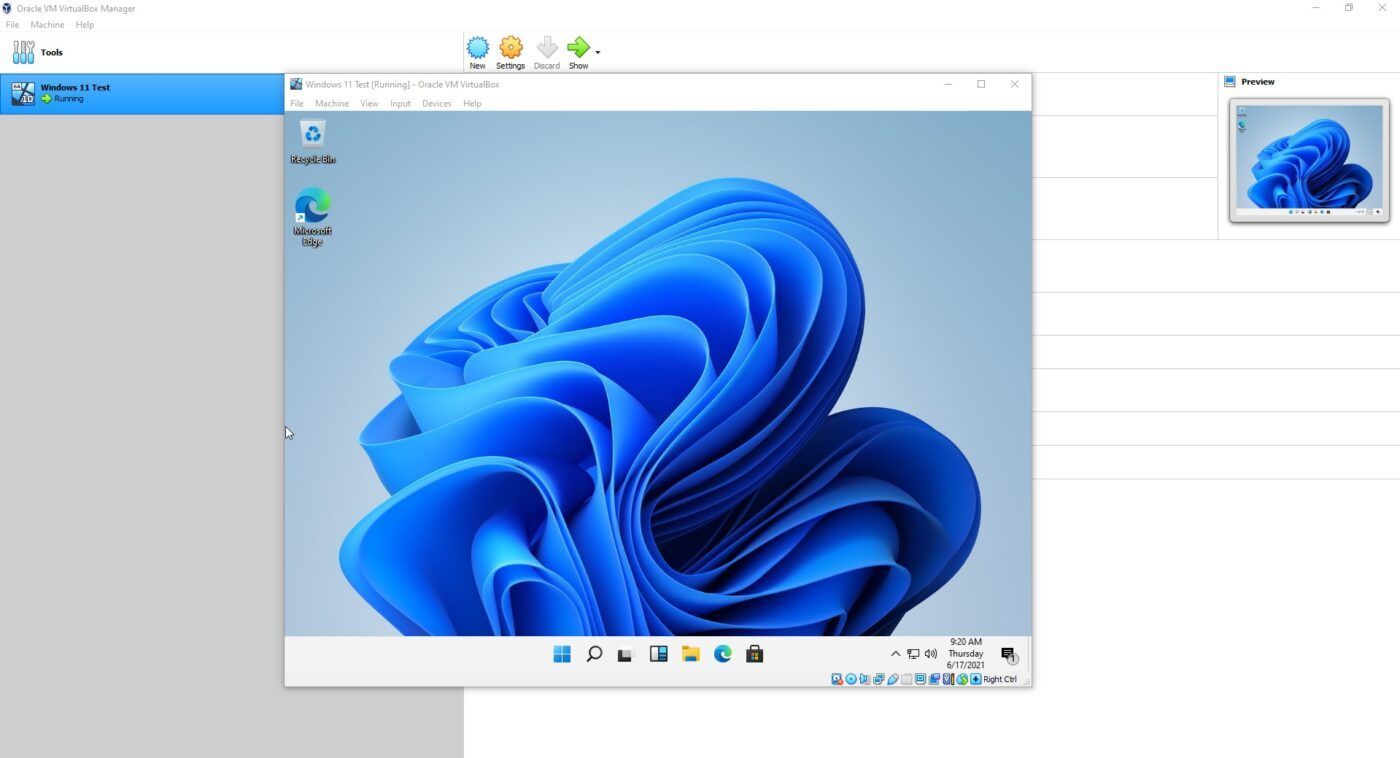Launch File Explorer from the guest taskbar
Image resolution: width=1400 pixels, height=758 pixels.
pos(690,654)
